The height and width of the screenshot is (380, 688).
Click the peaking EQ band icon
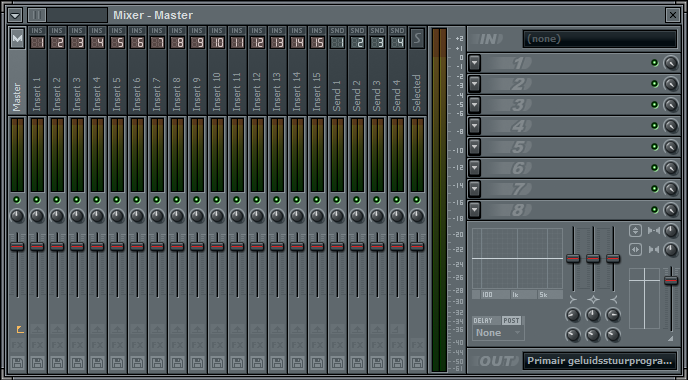pyautogui.click(x=593, y=300)
